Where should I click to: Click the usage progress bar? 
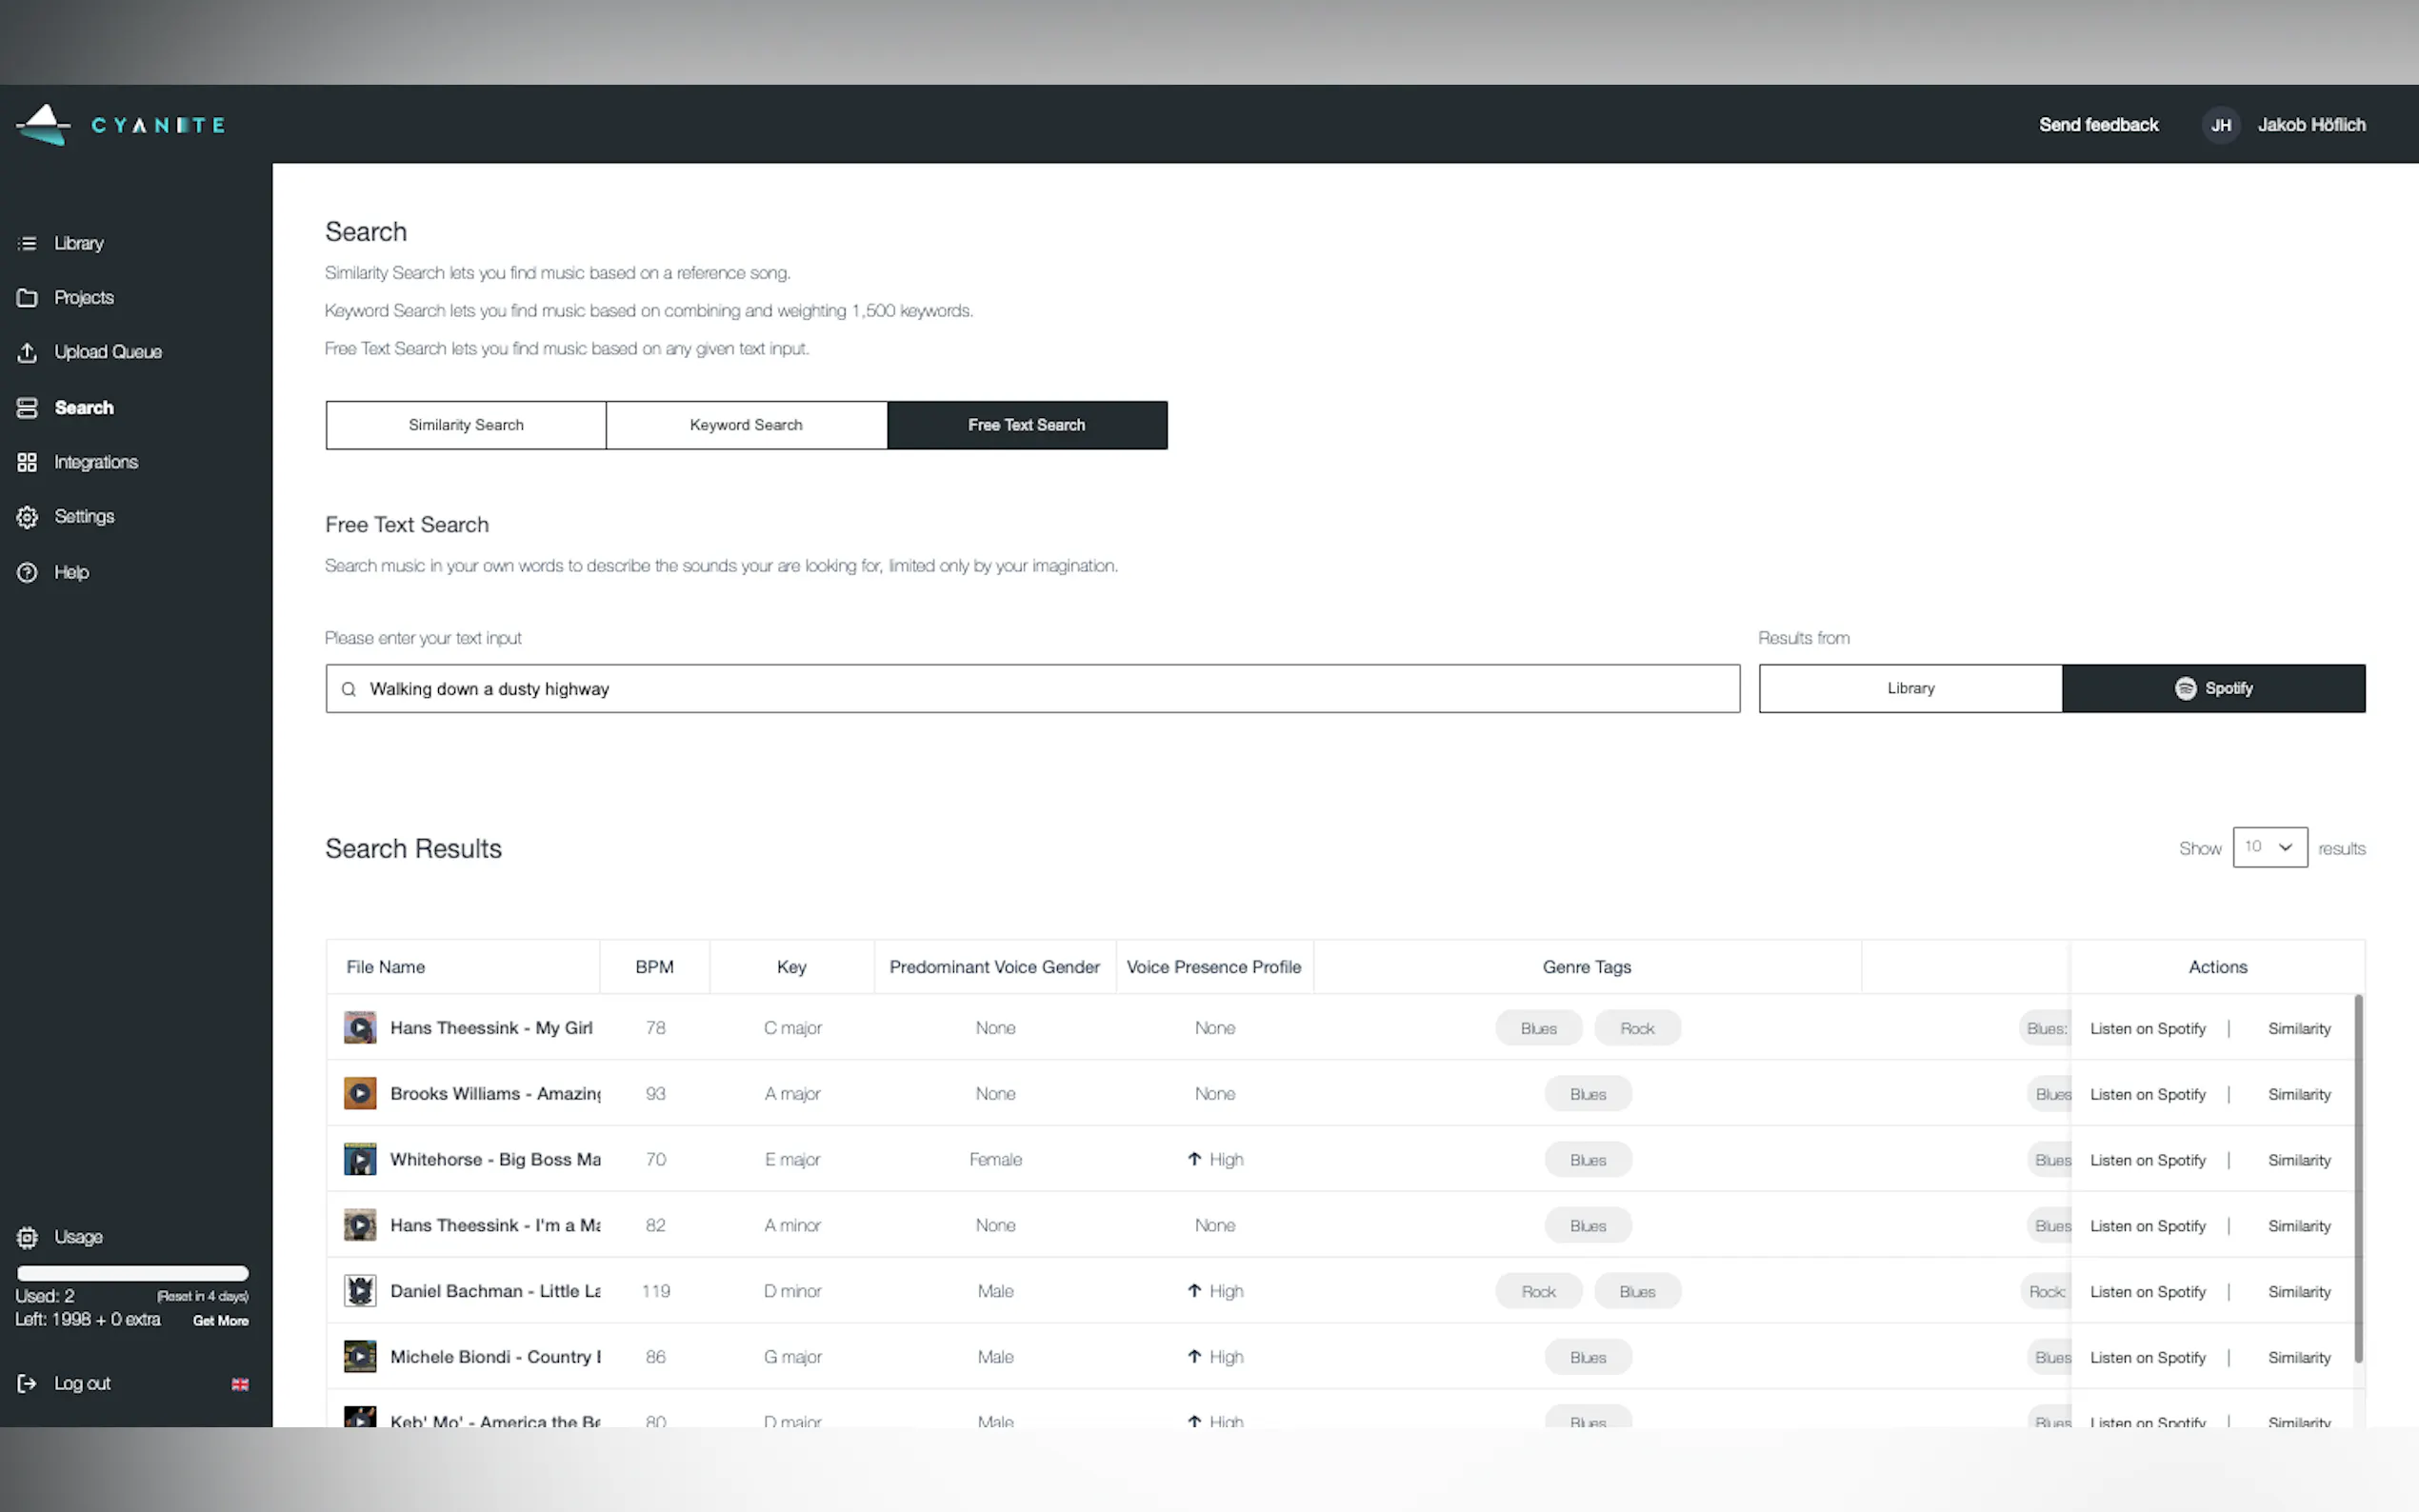click(132, 1273)
